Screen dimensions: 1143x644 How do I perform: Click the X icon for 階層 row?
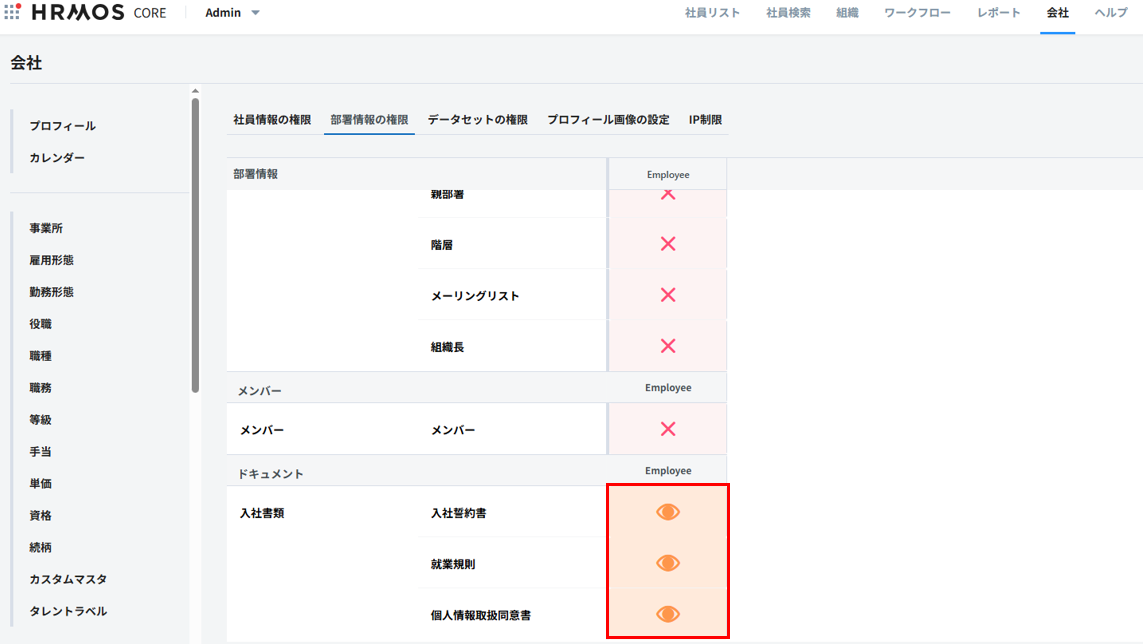[x=668, y=244]
